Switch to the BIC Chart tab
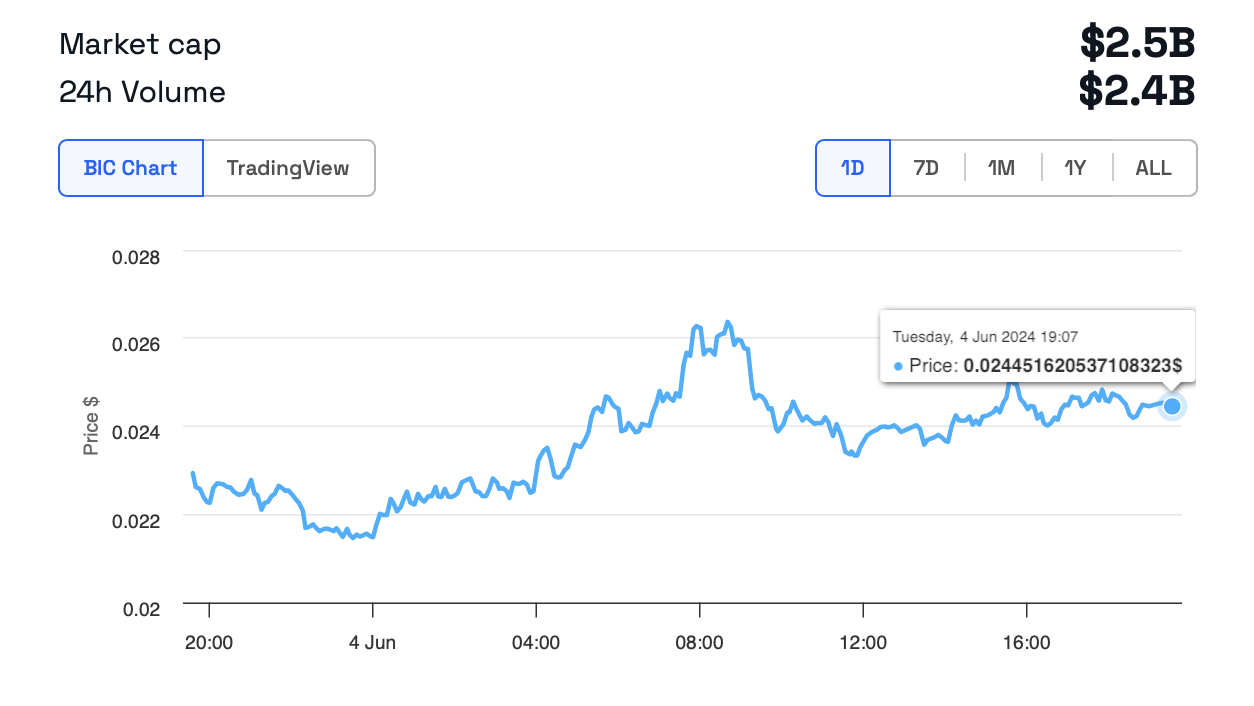The height and width of the screenshot is (706, 1254). click(131, 168)
